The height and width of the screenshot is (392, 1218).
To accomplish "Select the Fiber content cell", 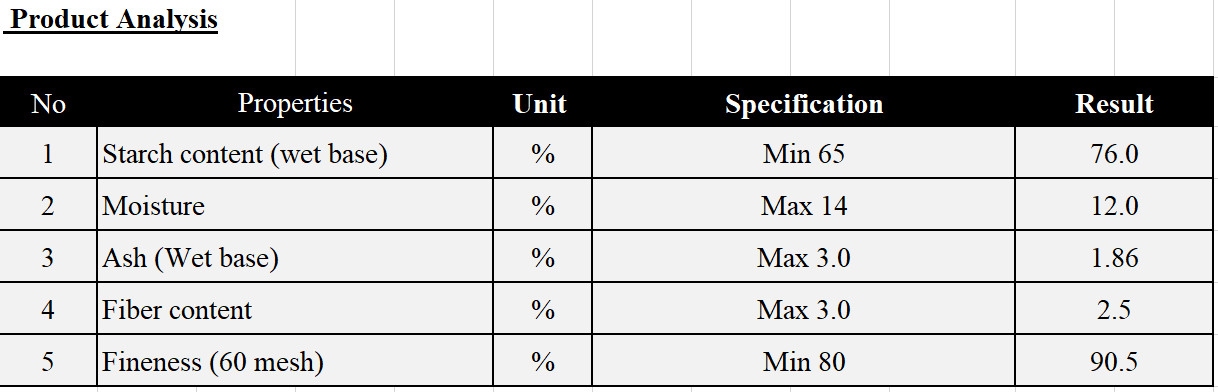I will point(295,310).
